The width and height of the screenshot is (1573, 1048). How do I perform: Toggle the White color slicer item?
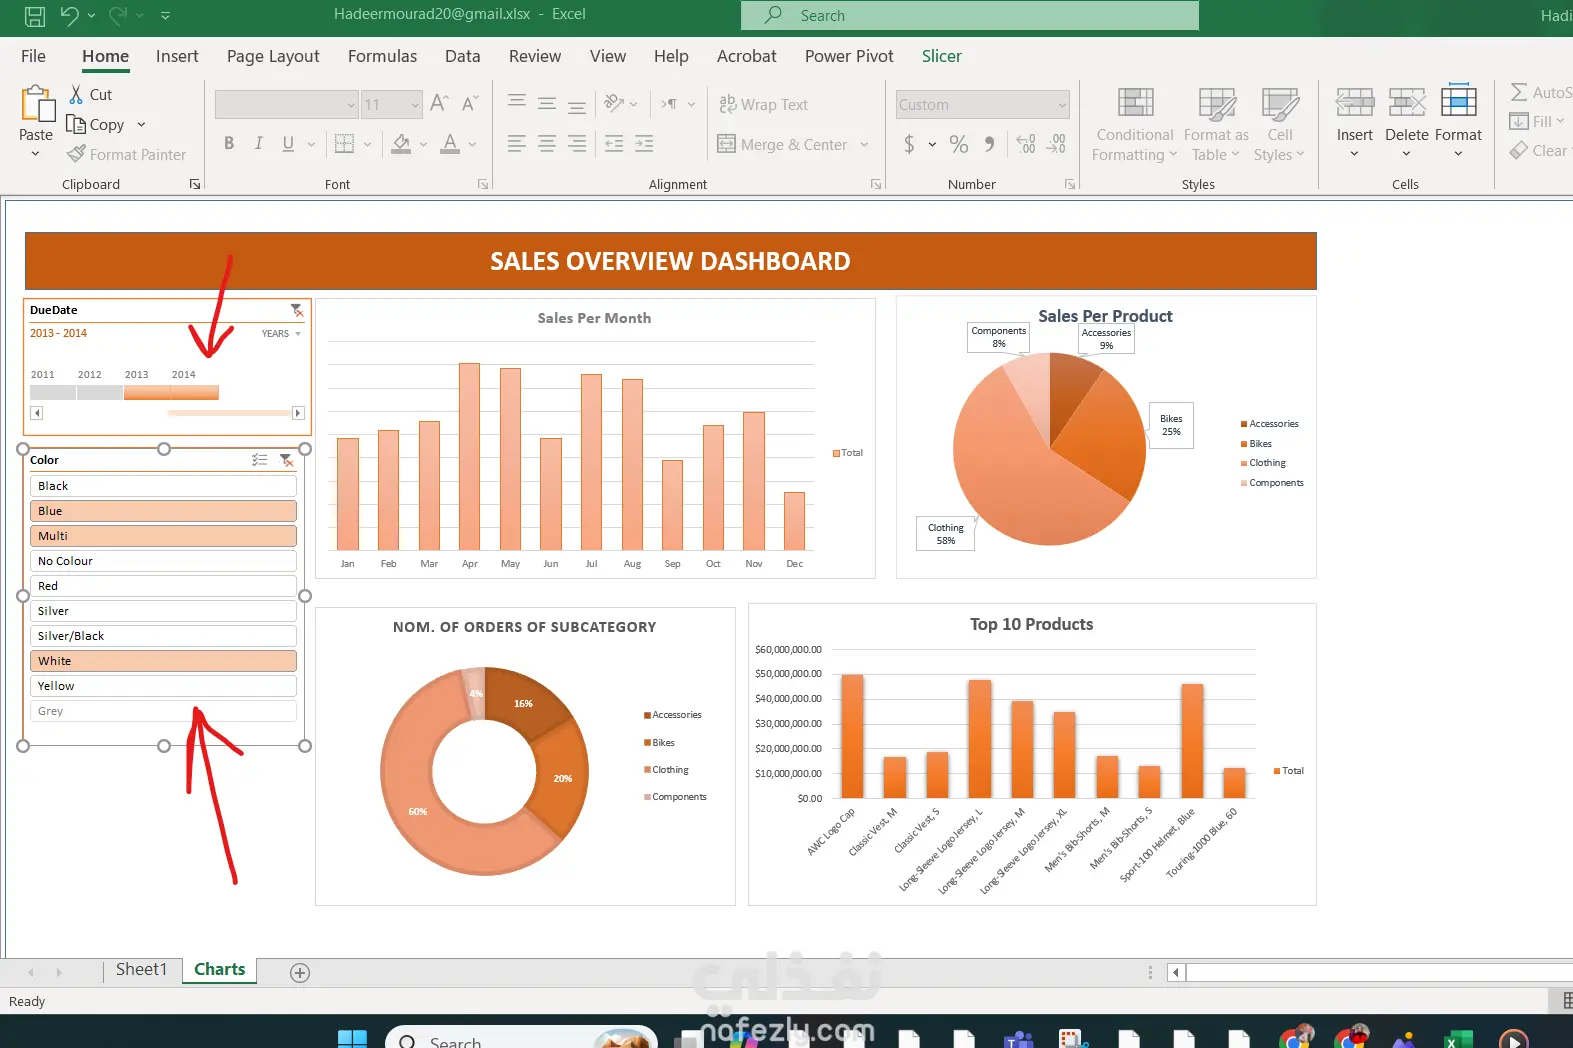[163, 661]
